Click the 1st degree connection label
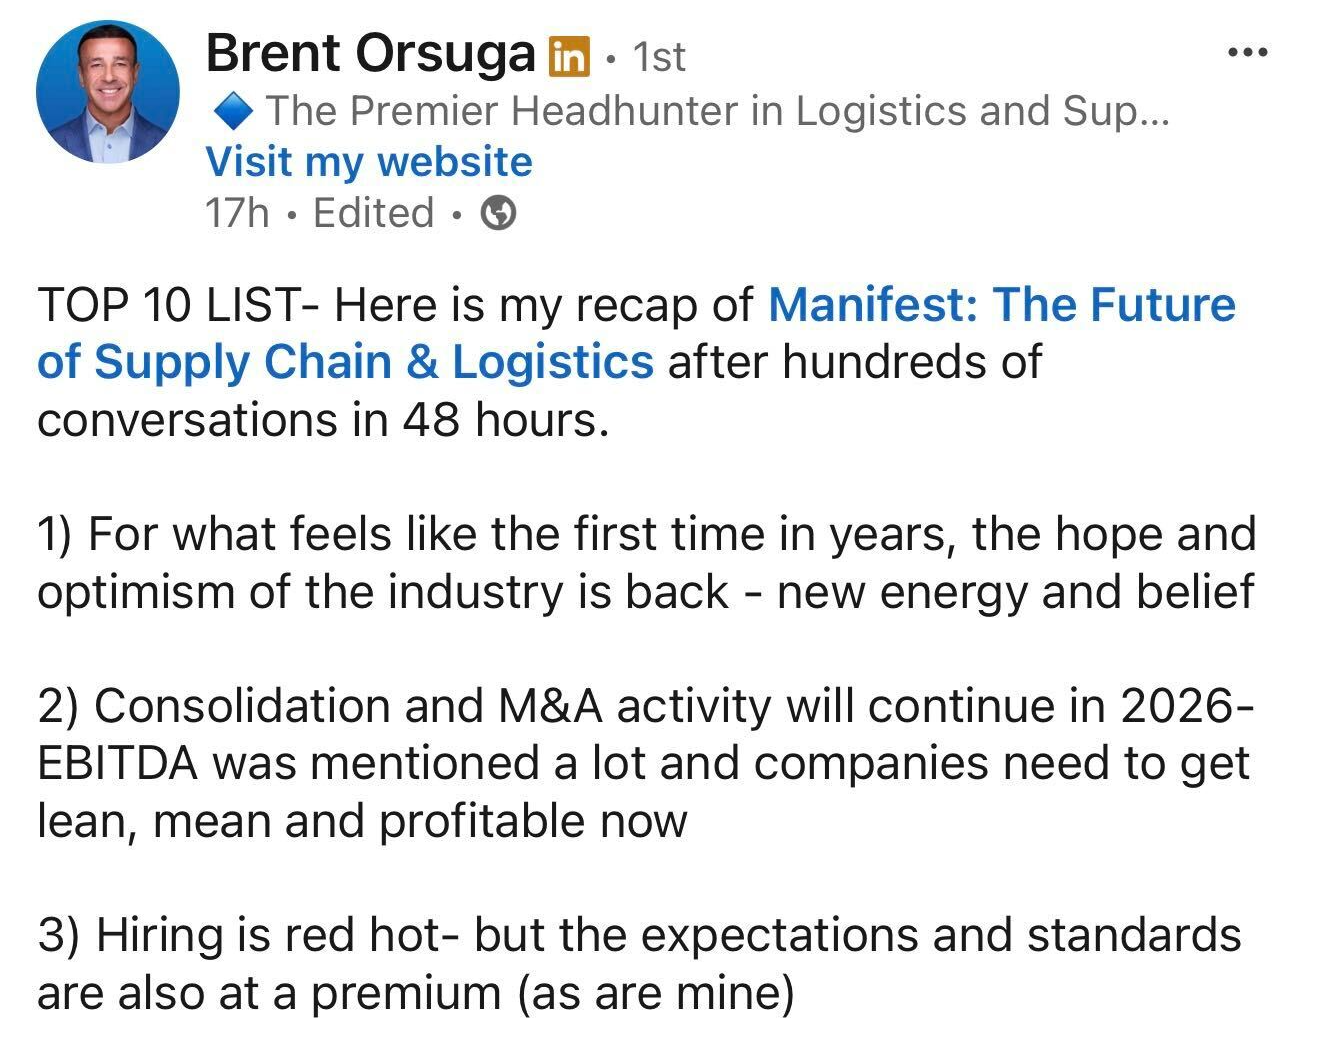1320x1046 pixels. (x=659, y=57)
